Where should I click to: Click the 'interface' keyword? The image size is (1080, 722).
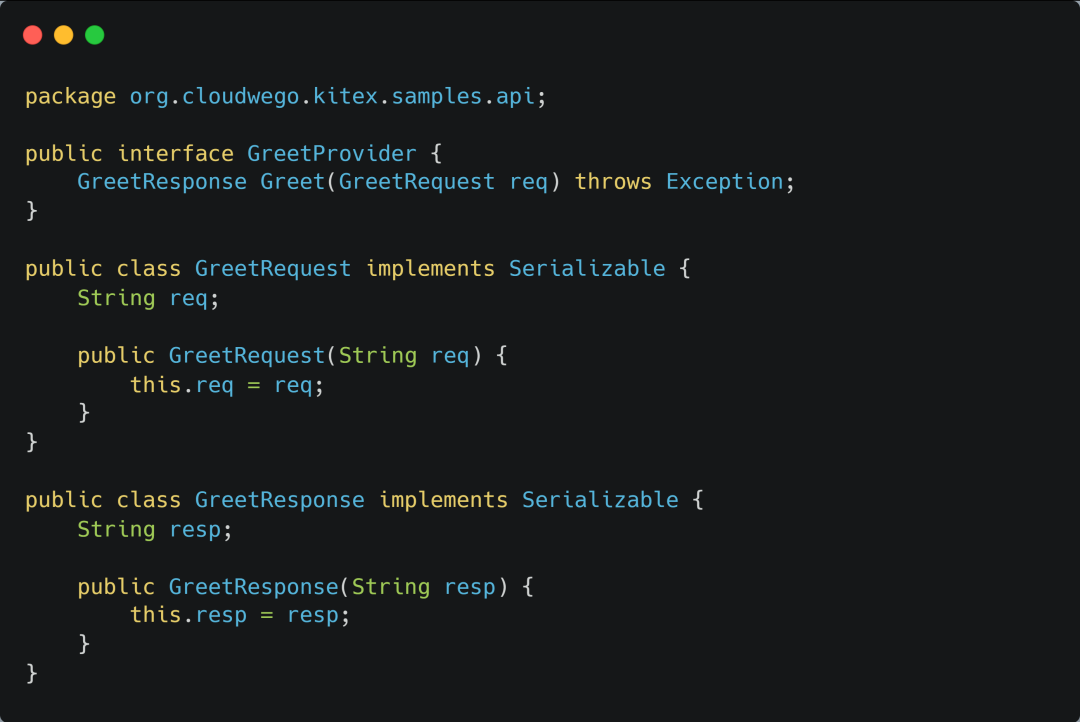coord(175,154)
